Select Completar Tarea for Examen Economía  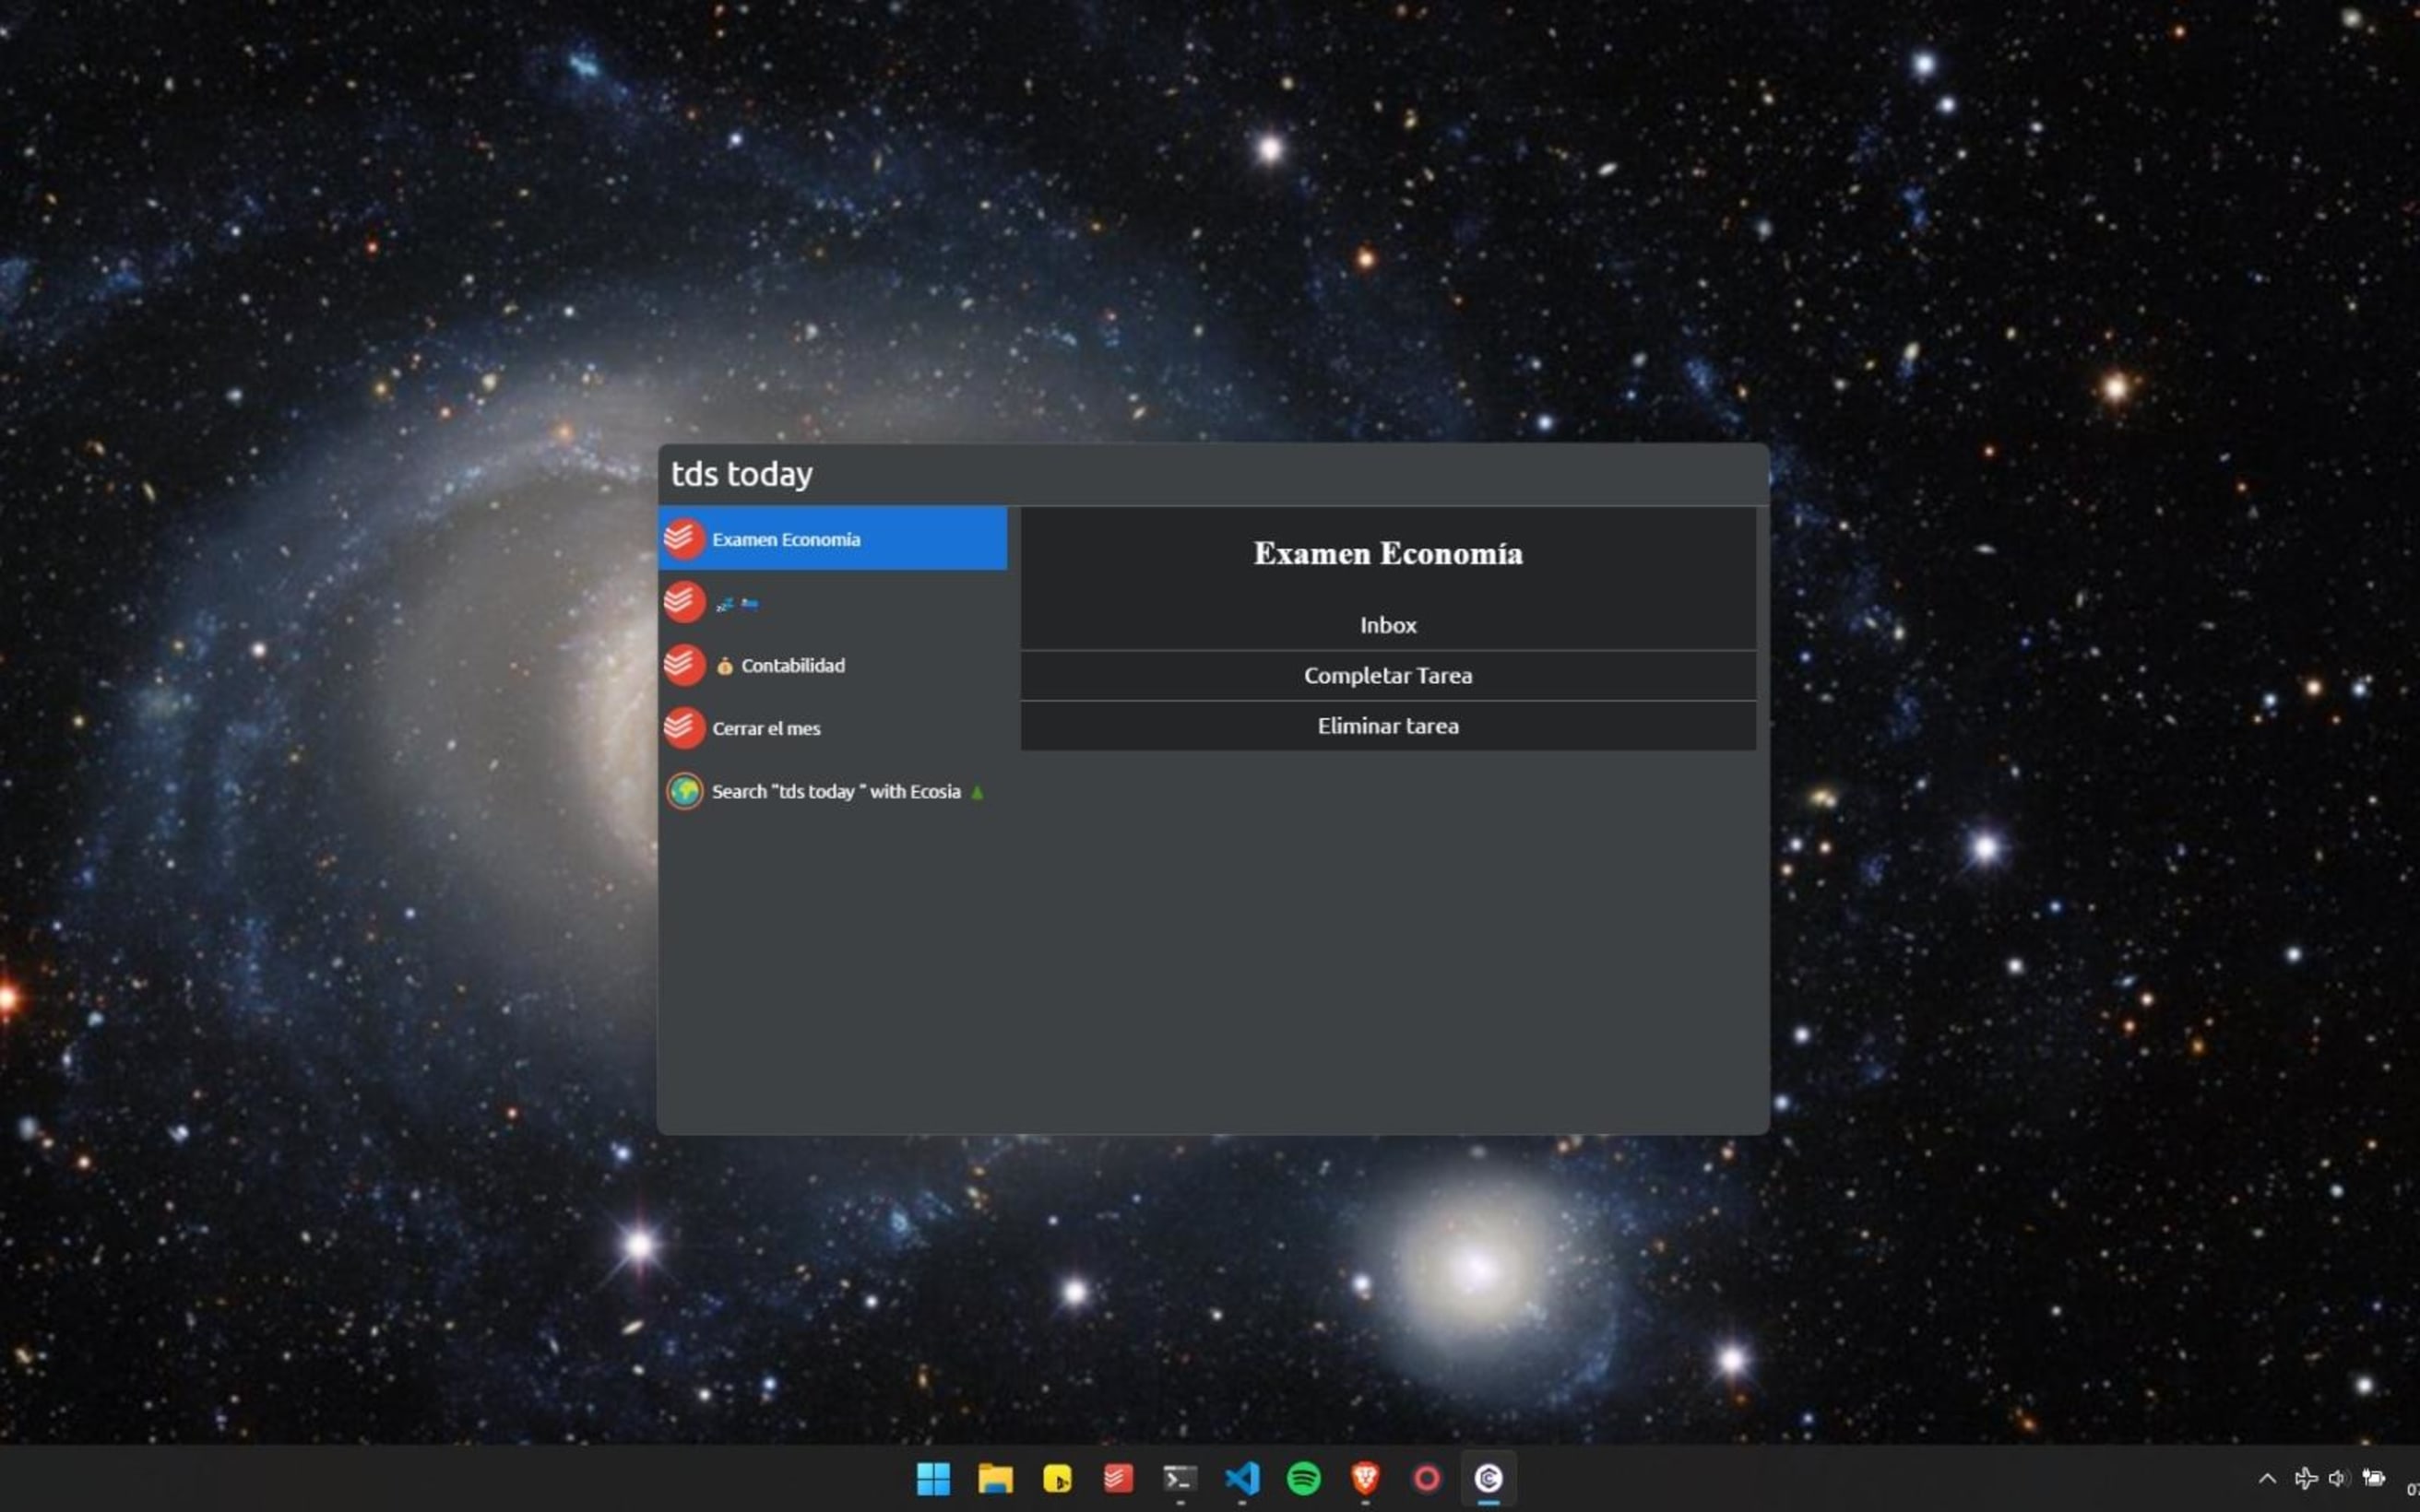click(1387, 674)
